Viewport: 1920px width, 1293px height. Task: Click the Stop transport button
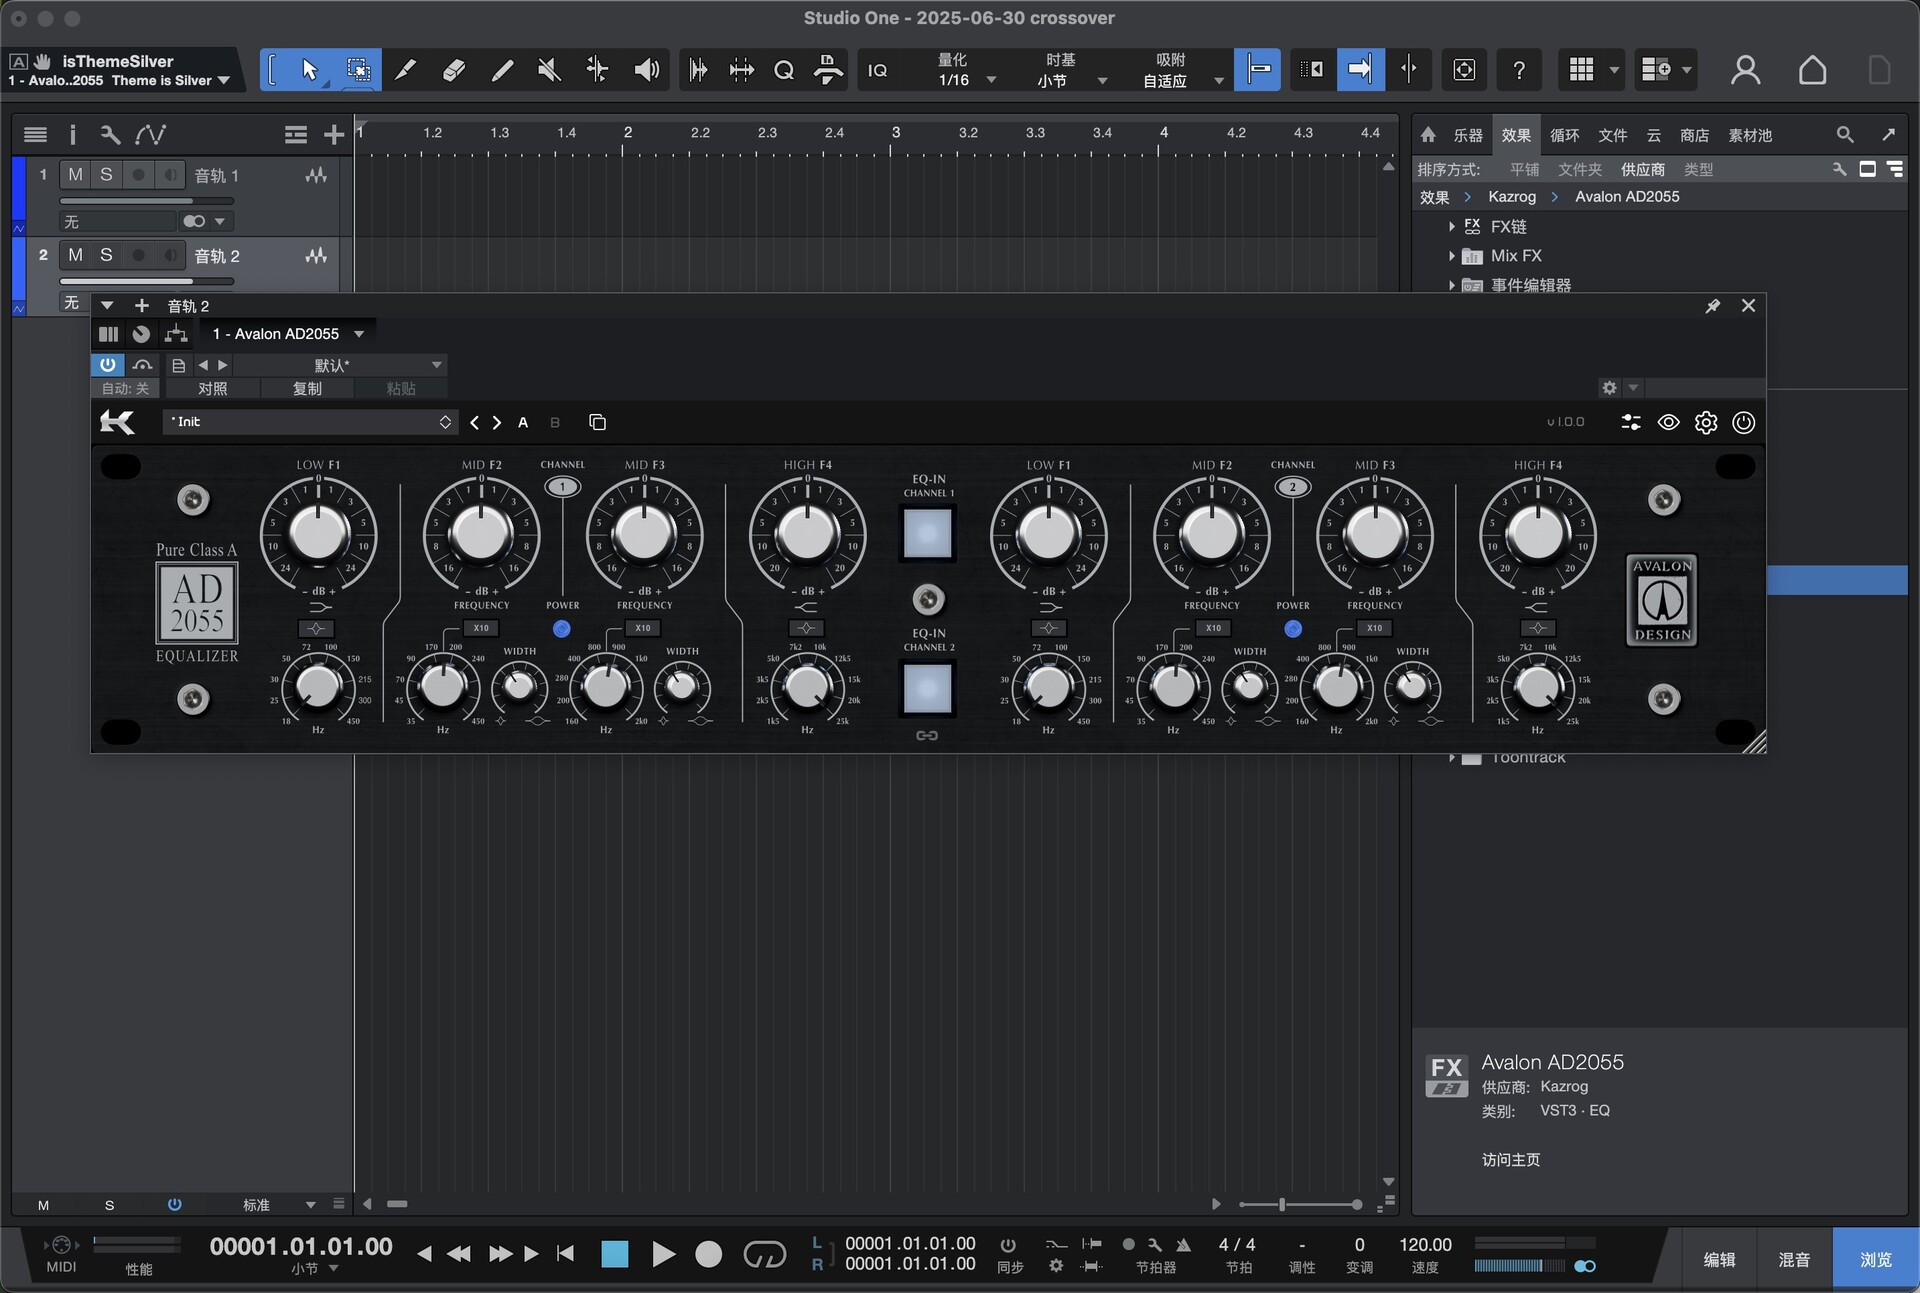click(x=615, y=1254)
